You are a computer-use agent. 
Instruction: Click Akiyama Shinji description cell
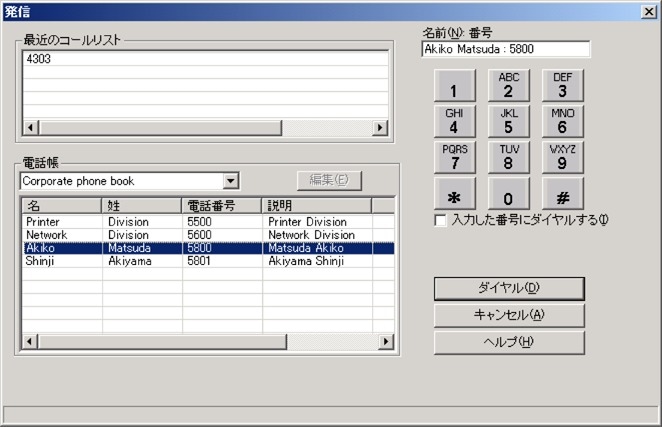tap(306, 261)
